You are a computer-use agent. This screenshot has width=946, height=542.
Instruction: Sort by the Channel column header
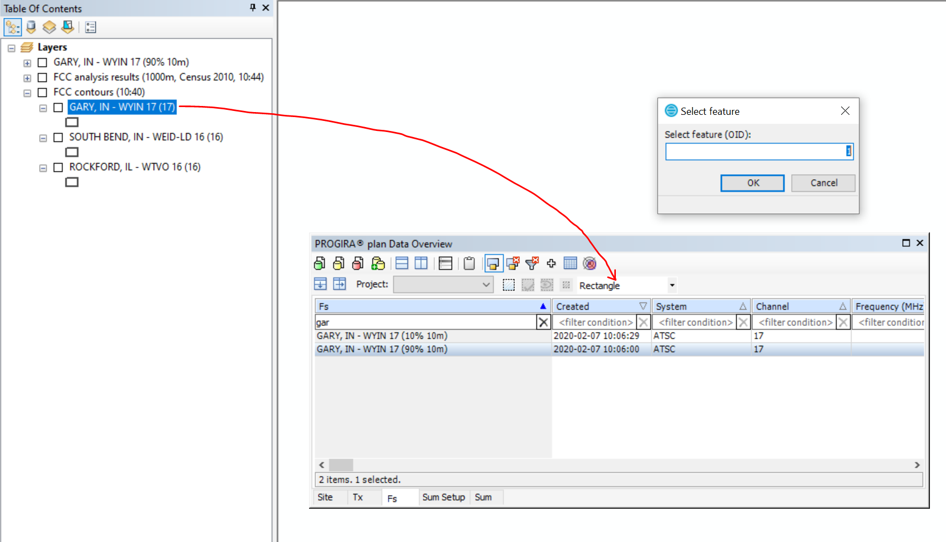point(801,307)
